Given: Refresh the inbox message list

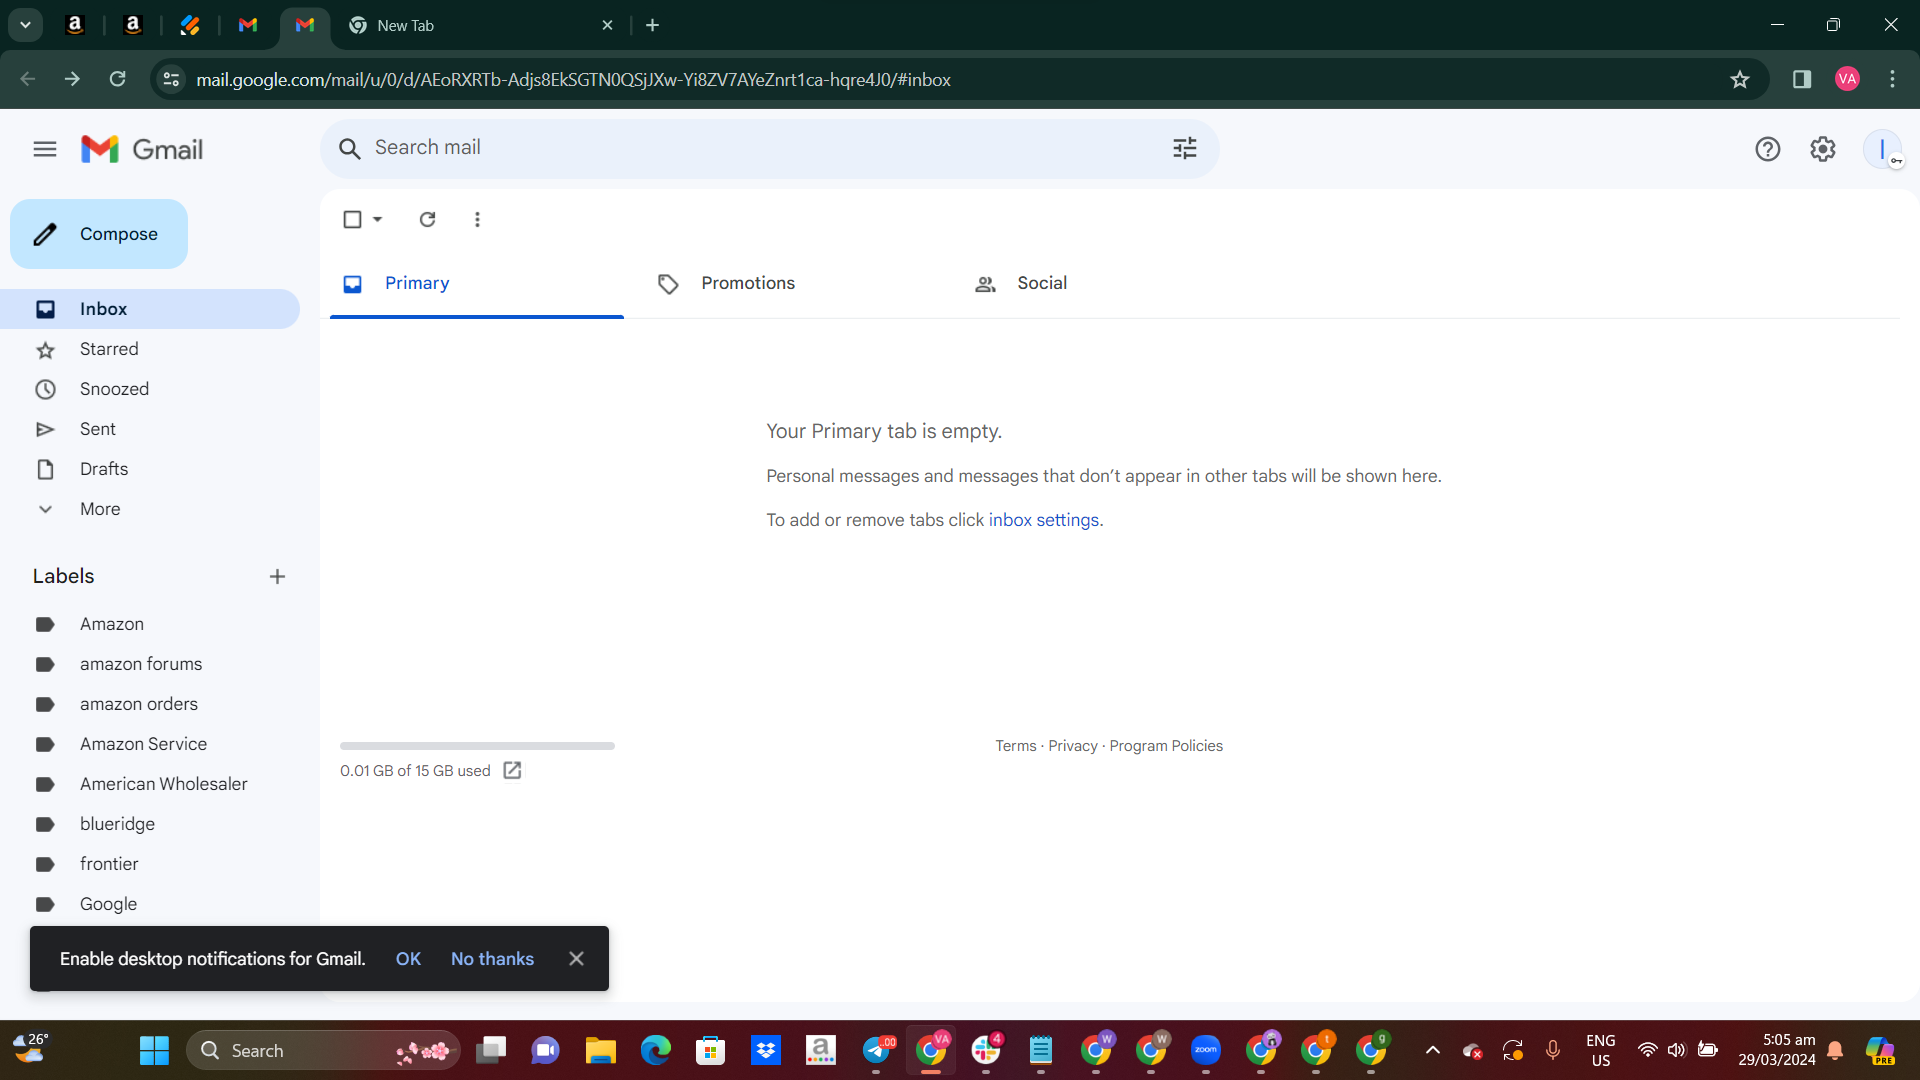Looking at the screenshot, I should [427, 219].
